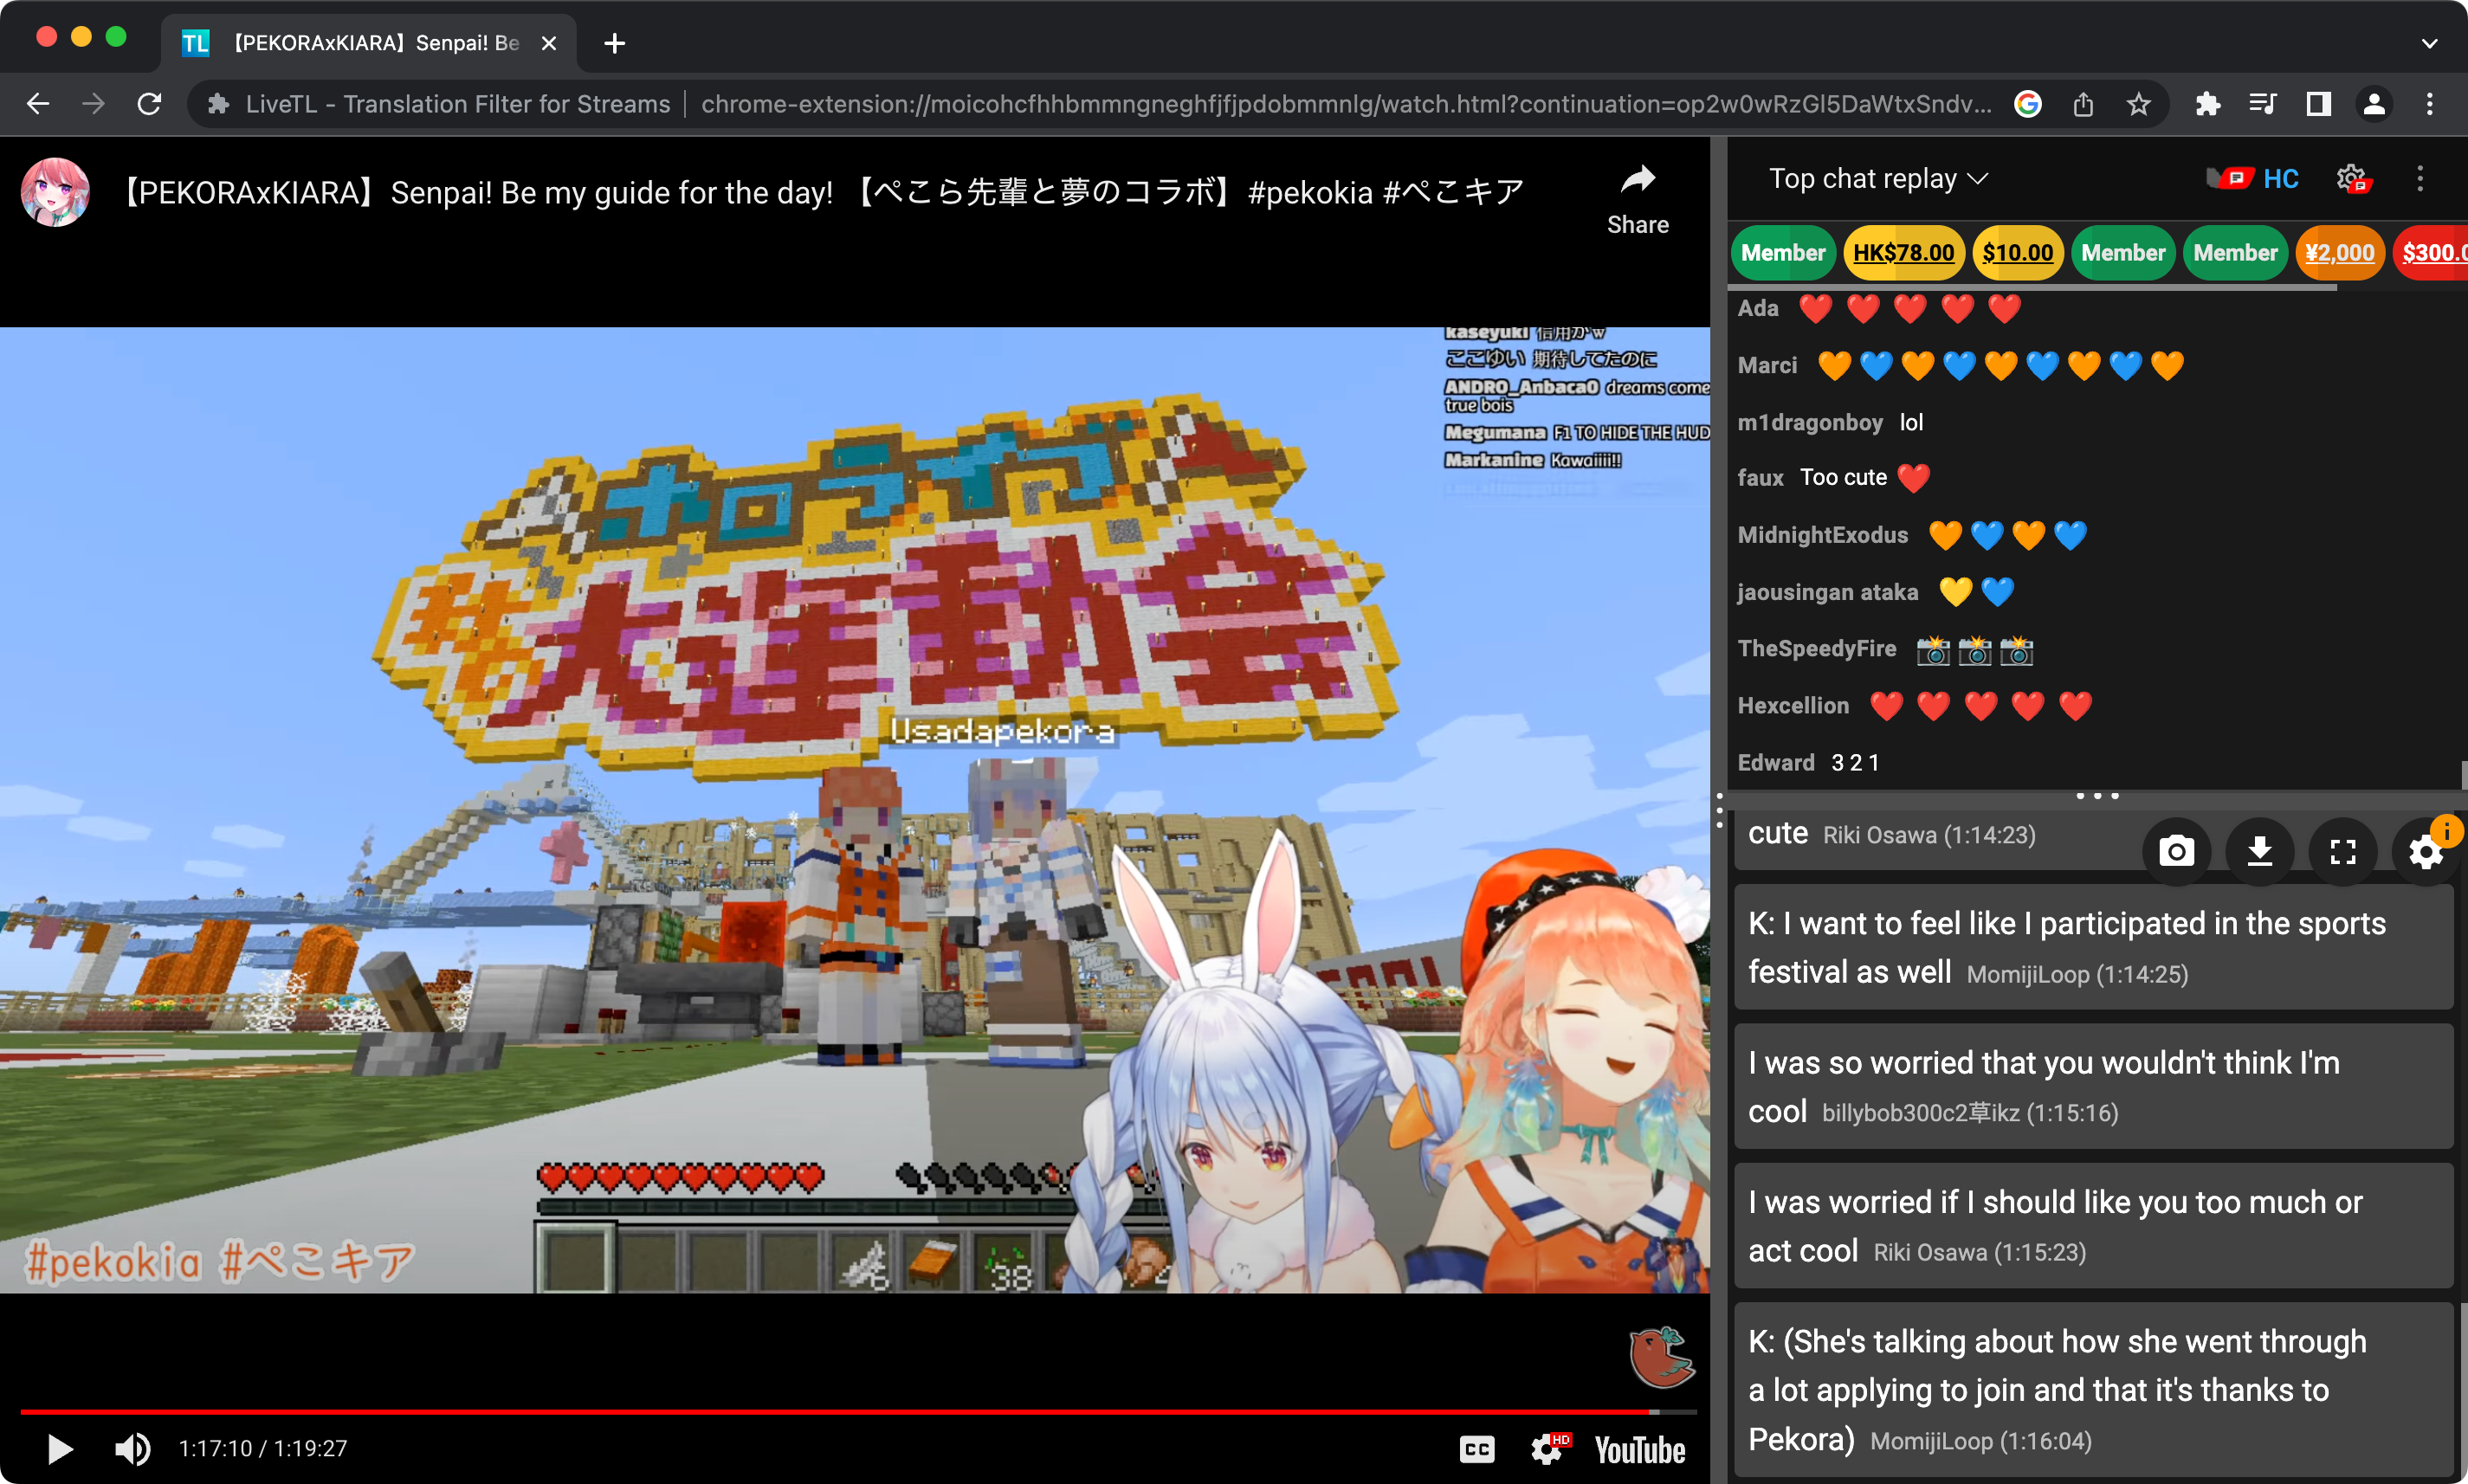Click the red video progress bar

[x=800, y=1412]
